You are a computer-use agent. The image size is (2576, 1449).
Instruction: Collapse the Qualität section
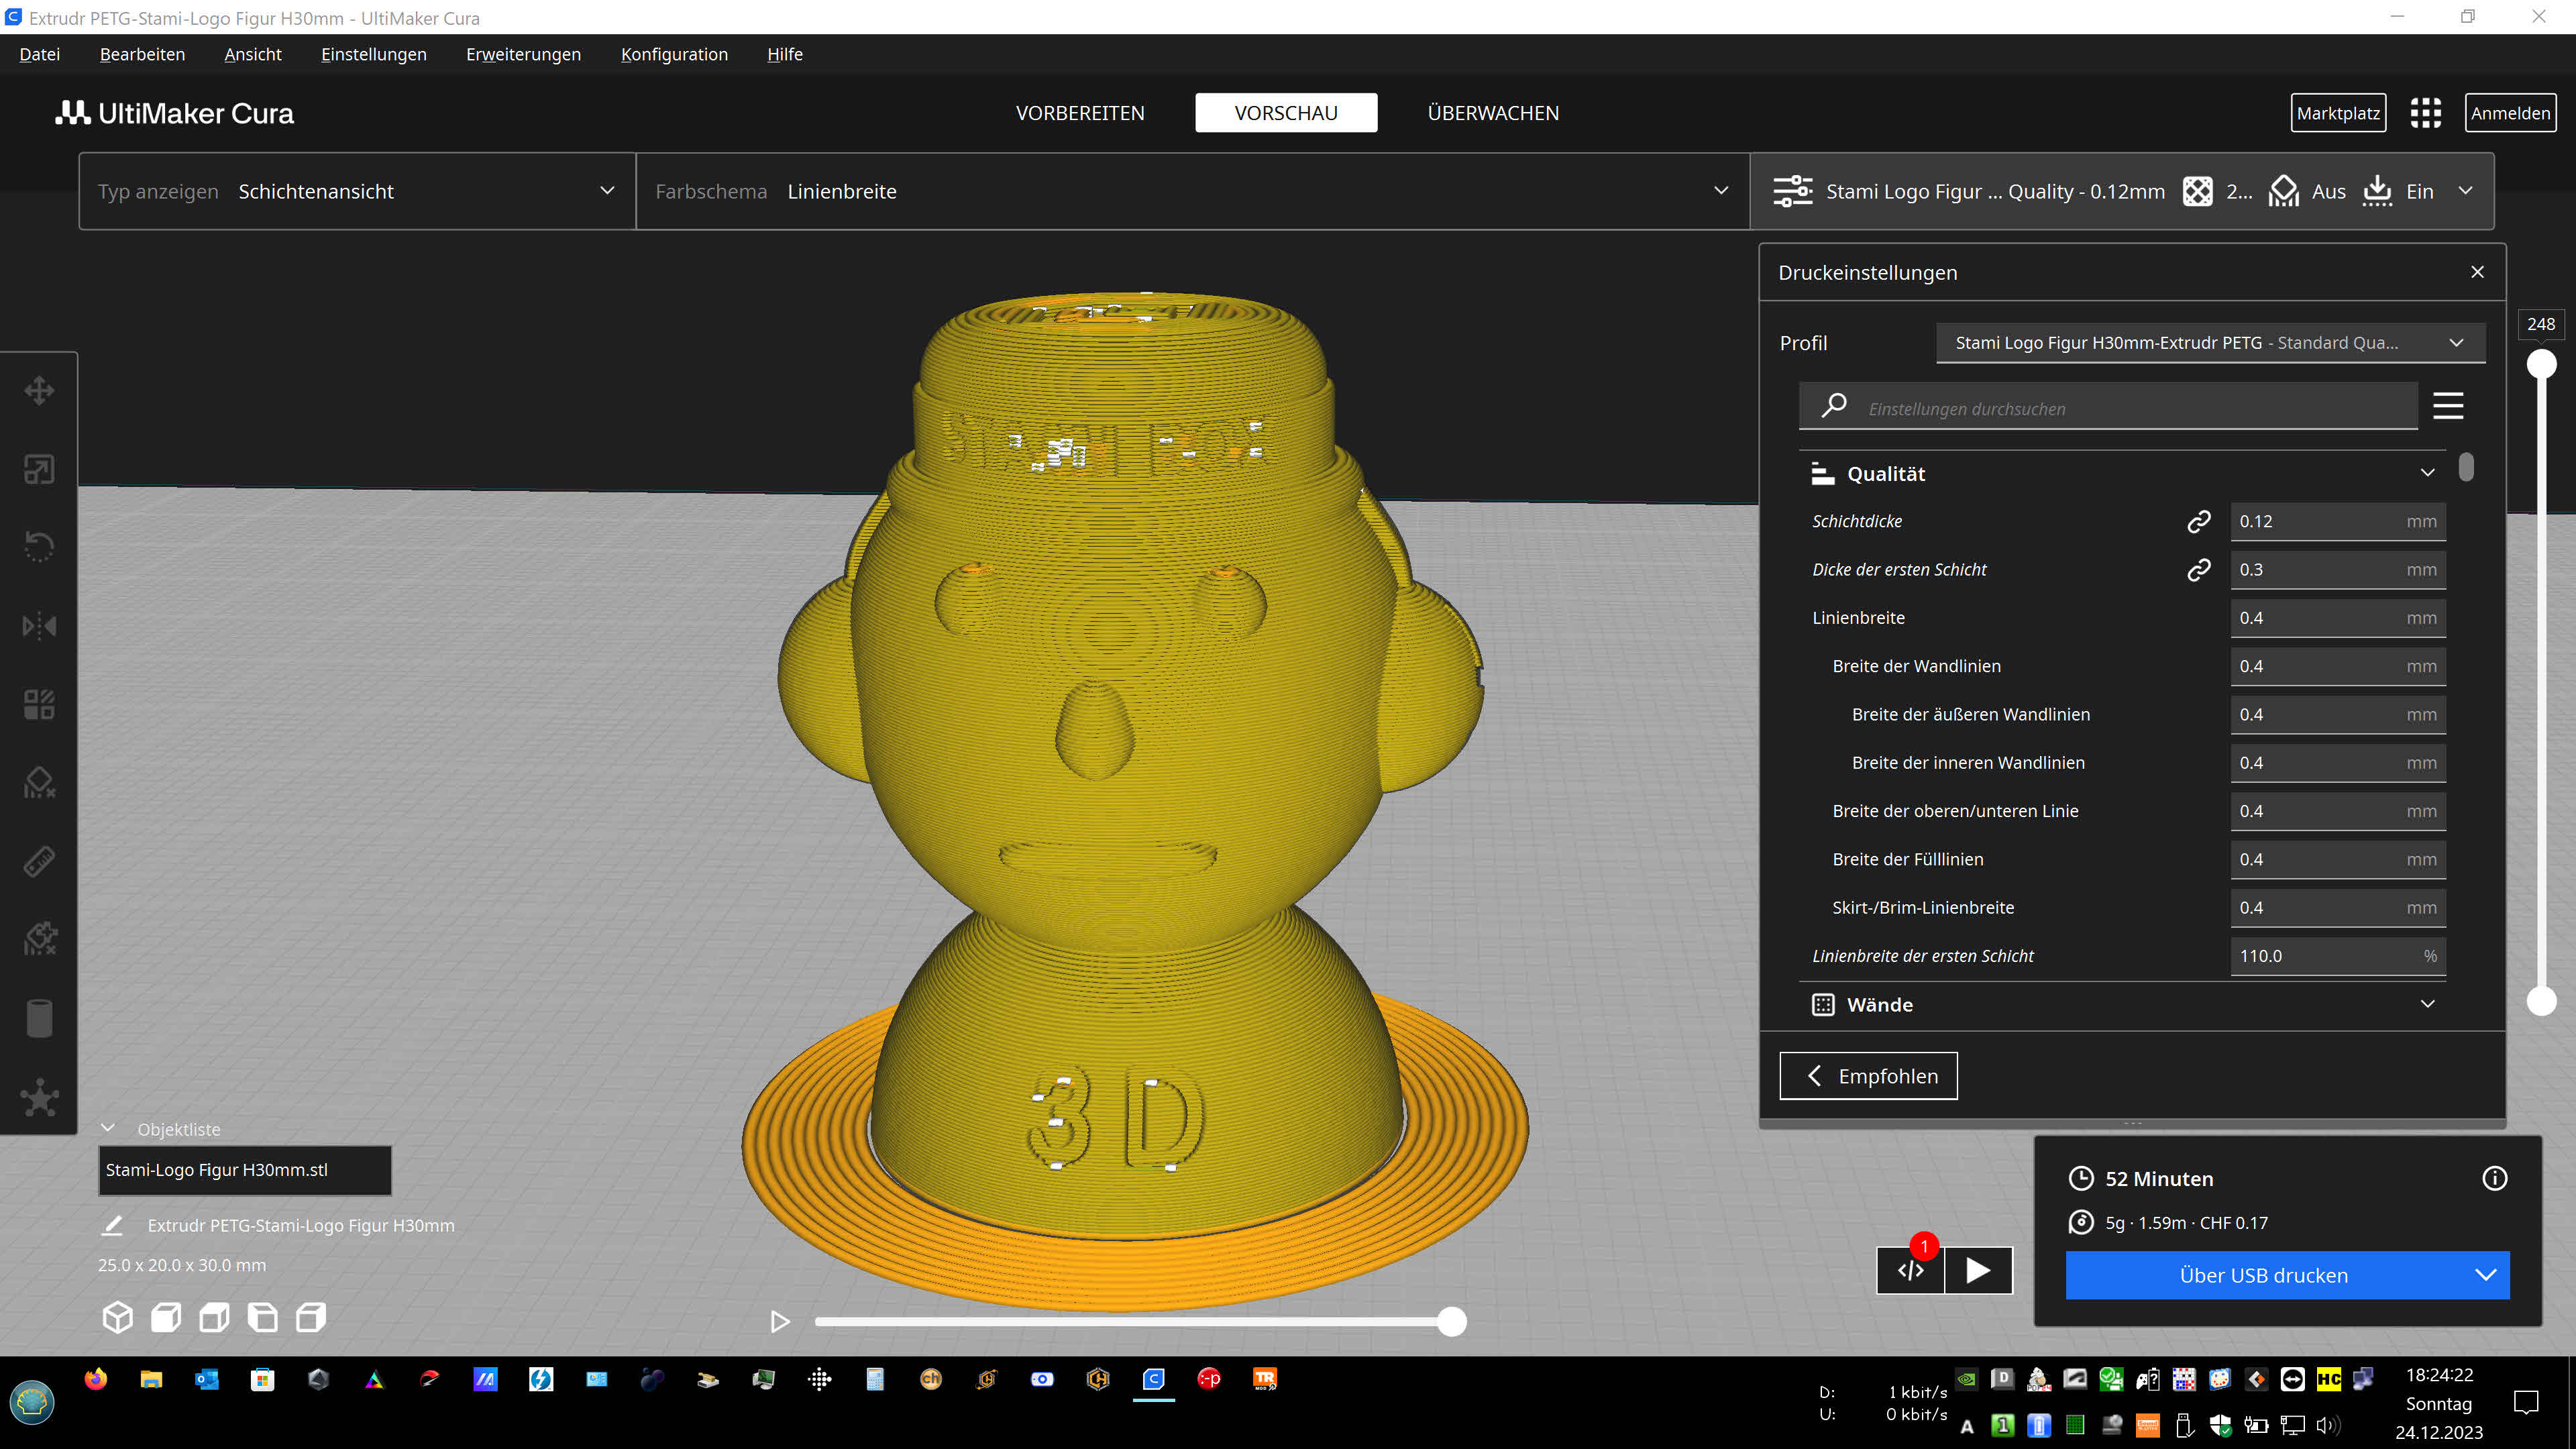(x=2428, y=472)
